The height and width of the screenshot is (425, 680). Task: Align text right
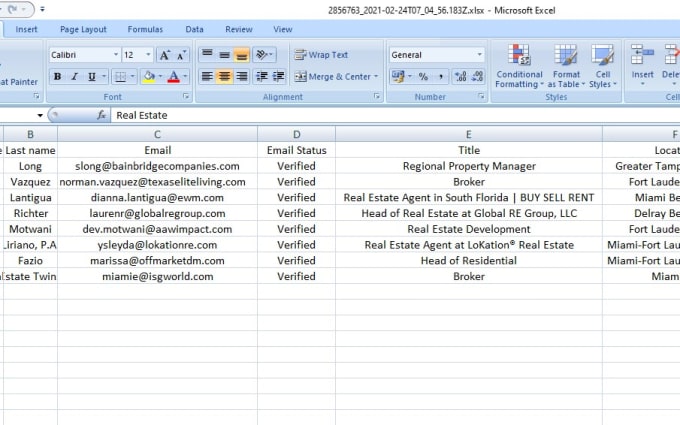point(242,77)
